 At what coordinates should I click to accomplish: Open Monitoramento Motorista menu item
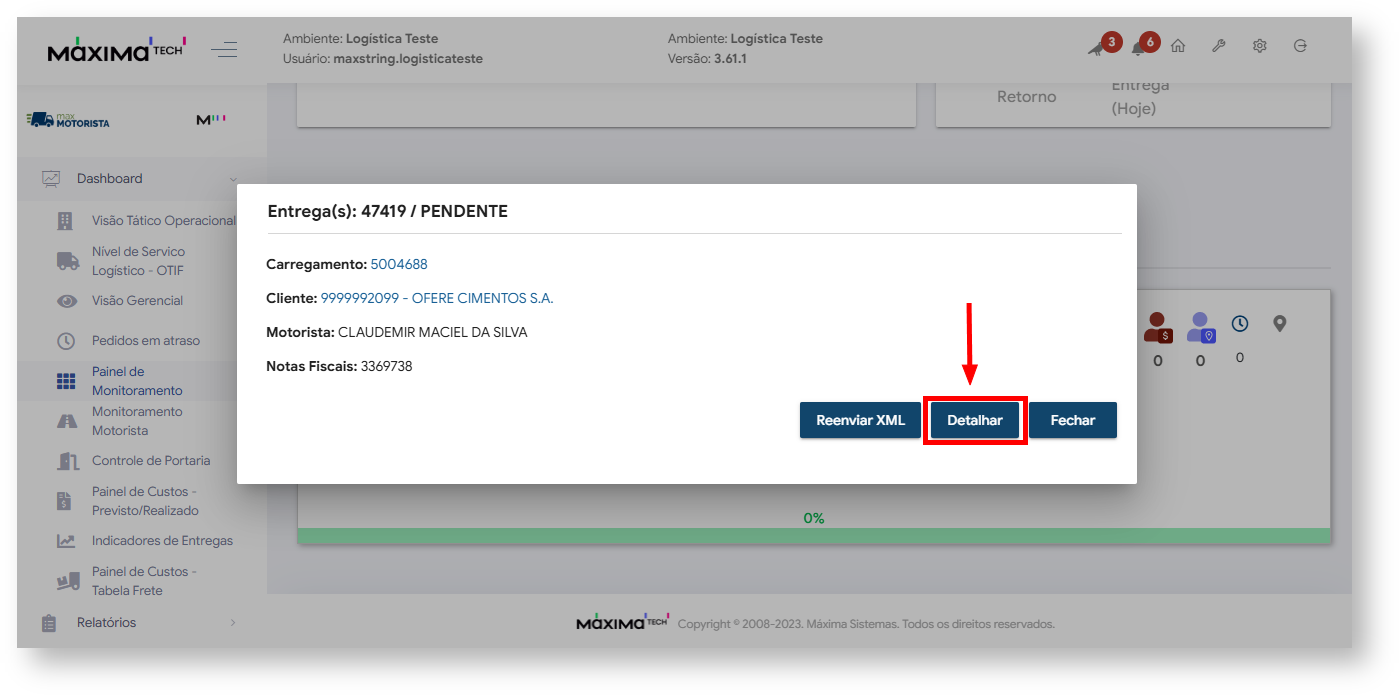[137, 421]
